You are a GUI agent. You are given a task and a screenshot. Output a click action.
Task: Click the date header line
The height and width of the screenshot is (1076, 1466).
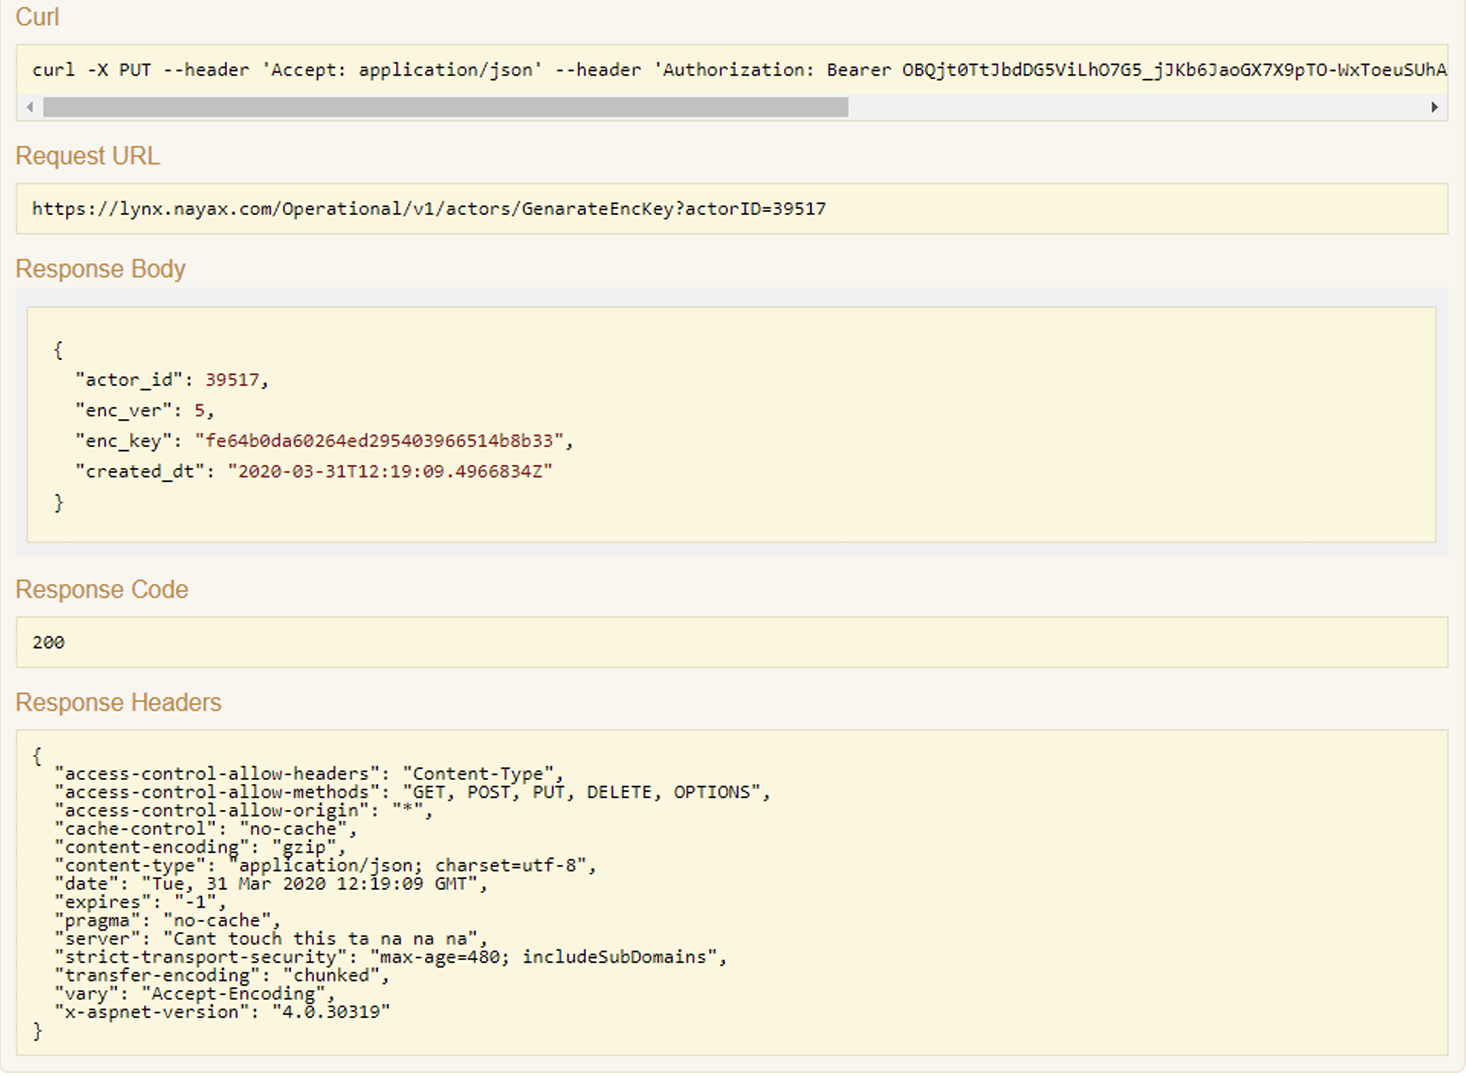tap(271, 884)
